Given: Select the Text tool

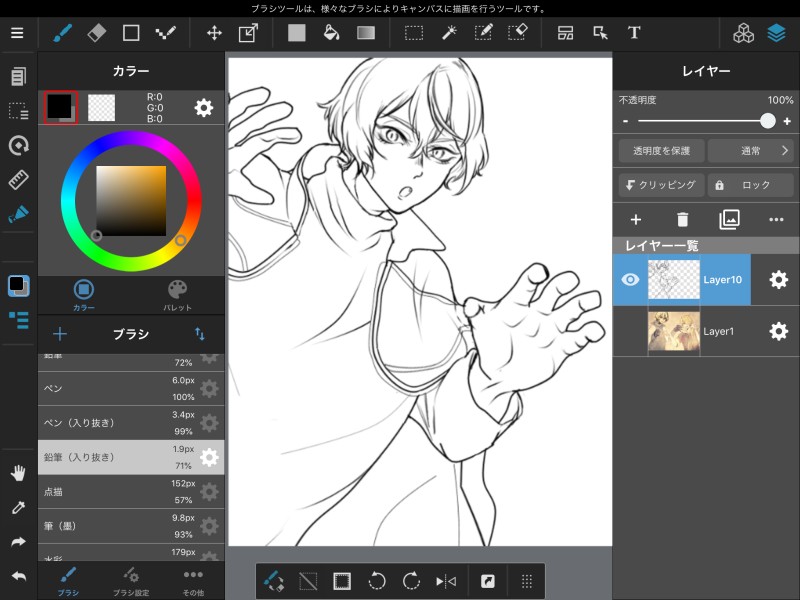Looking at the screenshot, I should [634, 33].
